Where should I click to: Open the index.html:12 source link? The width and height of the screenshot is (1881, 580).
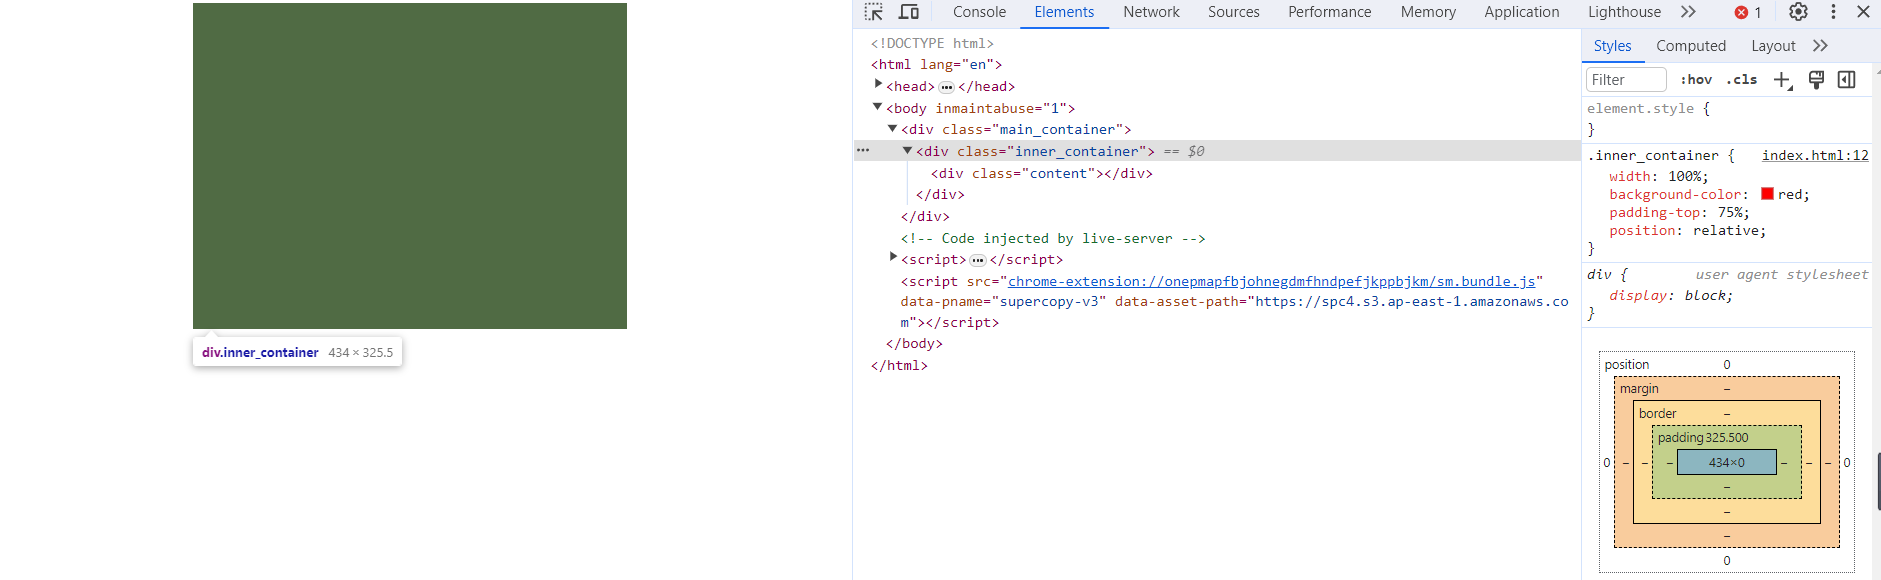pos(1814,155)
